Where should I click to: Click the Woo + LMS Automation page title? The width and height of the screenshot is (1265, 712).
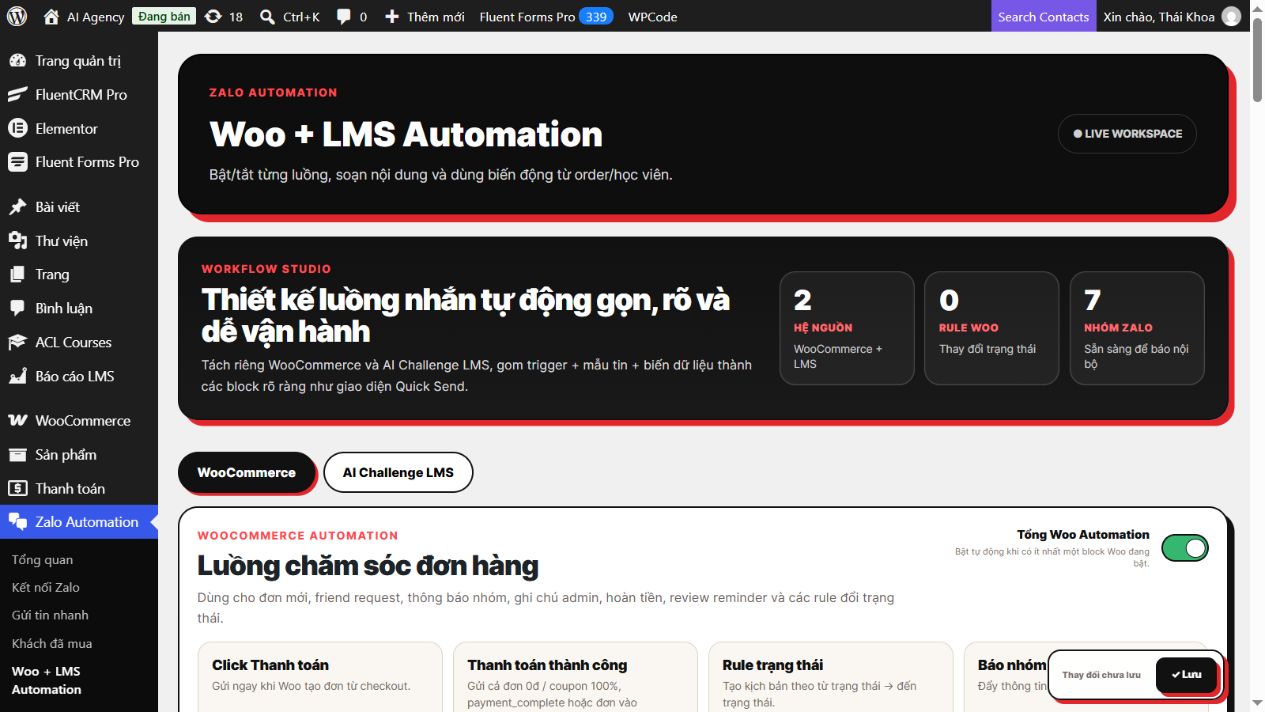click(406, 135)
